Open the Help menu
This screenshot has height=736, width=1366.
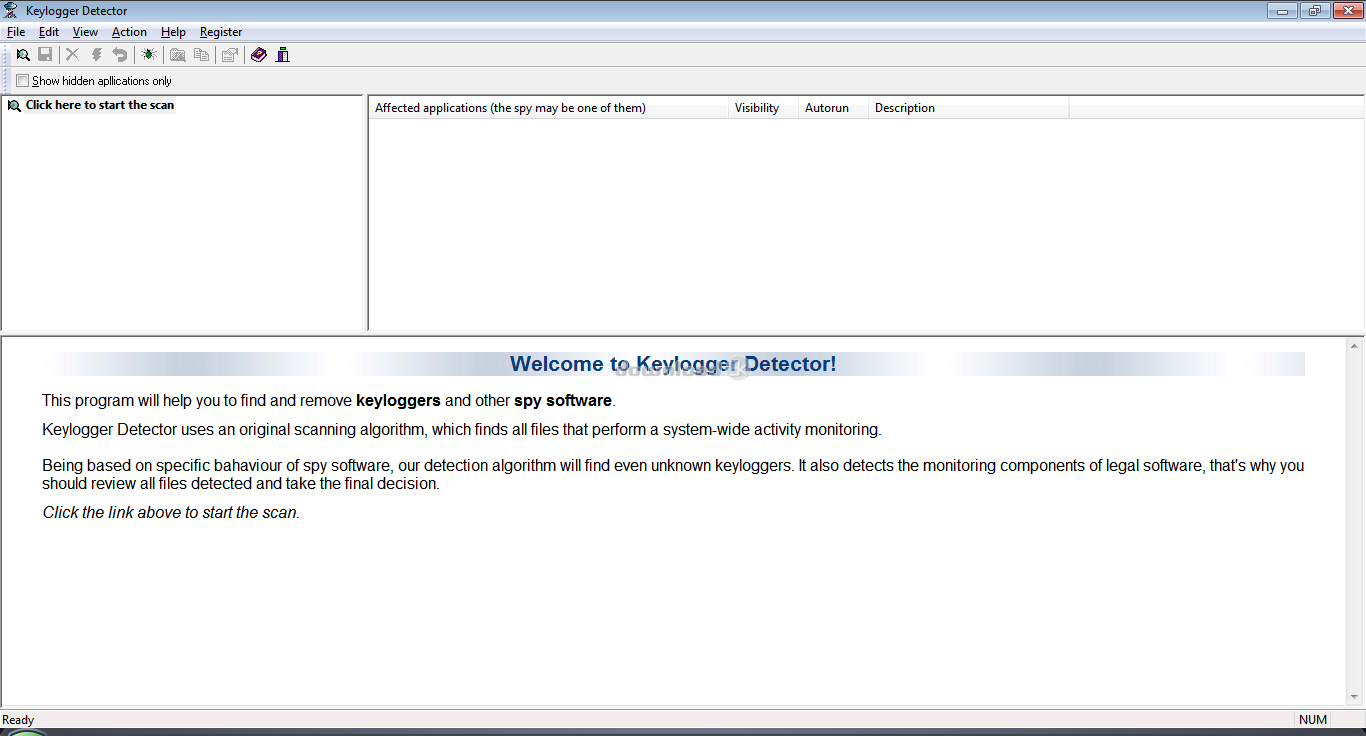click(173, 32)
